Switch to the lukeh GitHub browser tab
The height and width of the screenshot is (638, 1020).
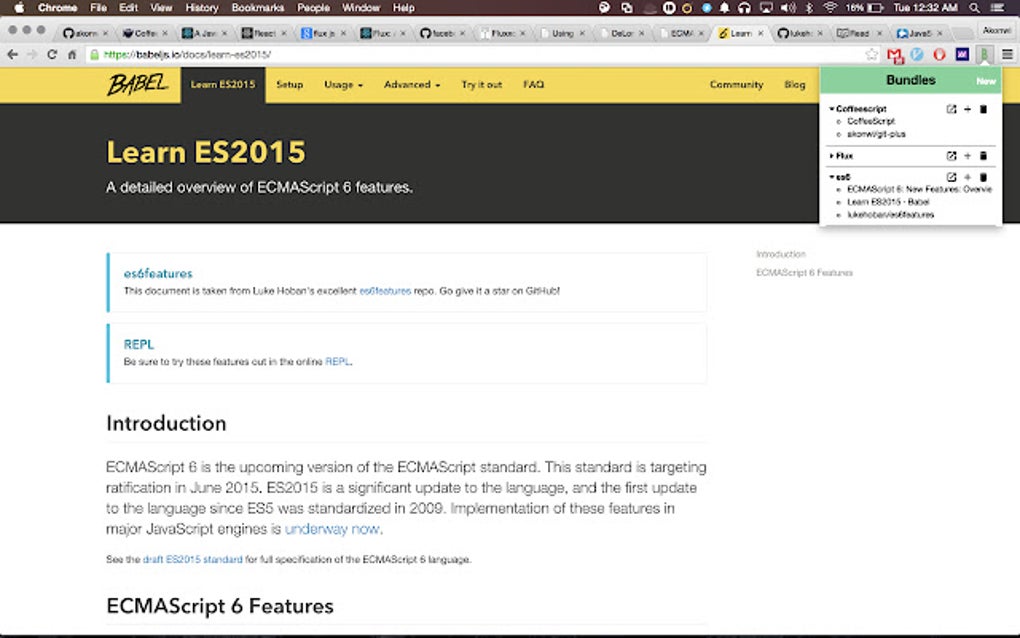click(795, 32)
